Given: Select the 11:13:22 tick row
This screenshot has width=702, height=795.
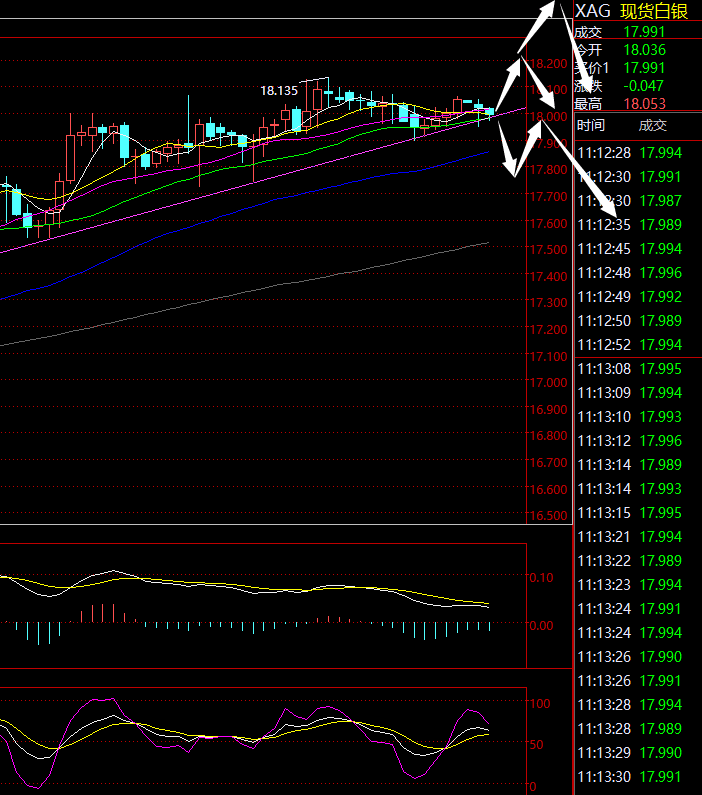Looking at the screenshot, I should point(630,561).
